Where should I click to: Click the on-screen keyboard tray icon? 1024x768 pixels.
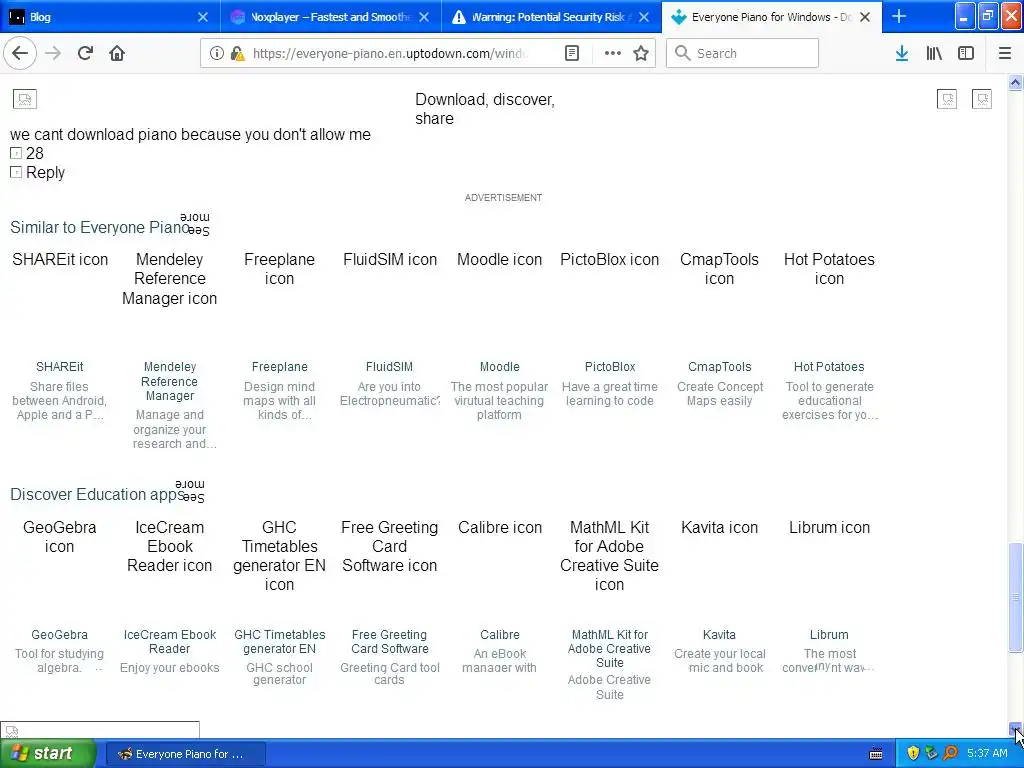876,754
